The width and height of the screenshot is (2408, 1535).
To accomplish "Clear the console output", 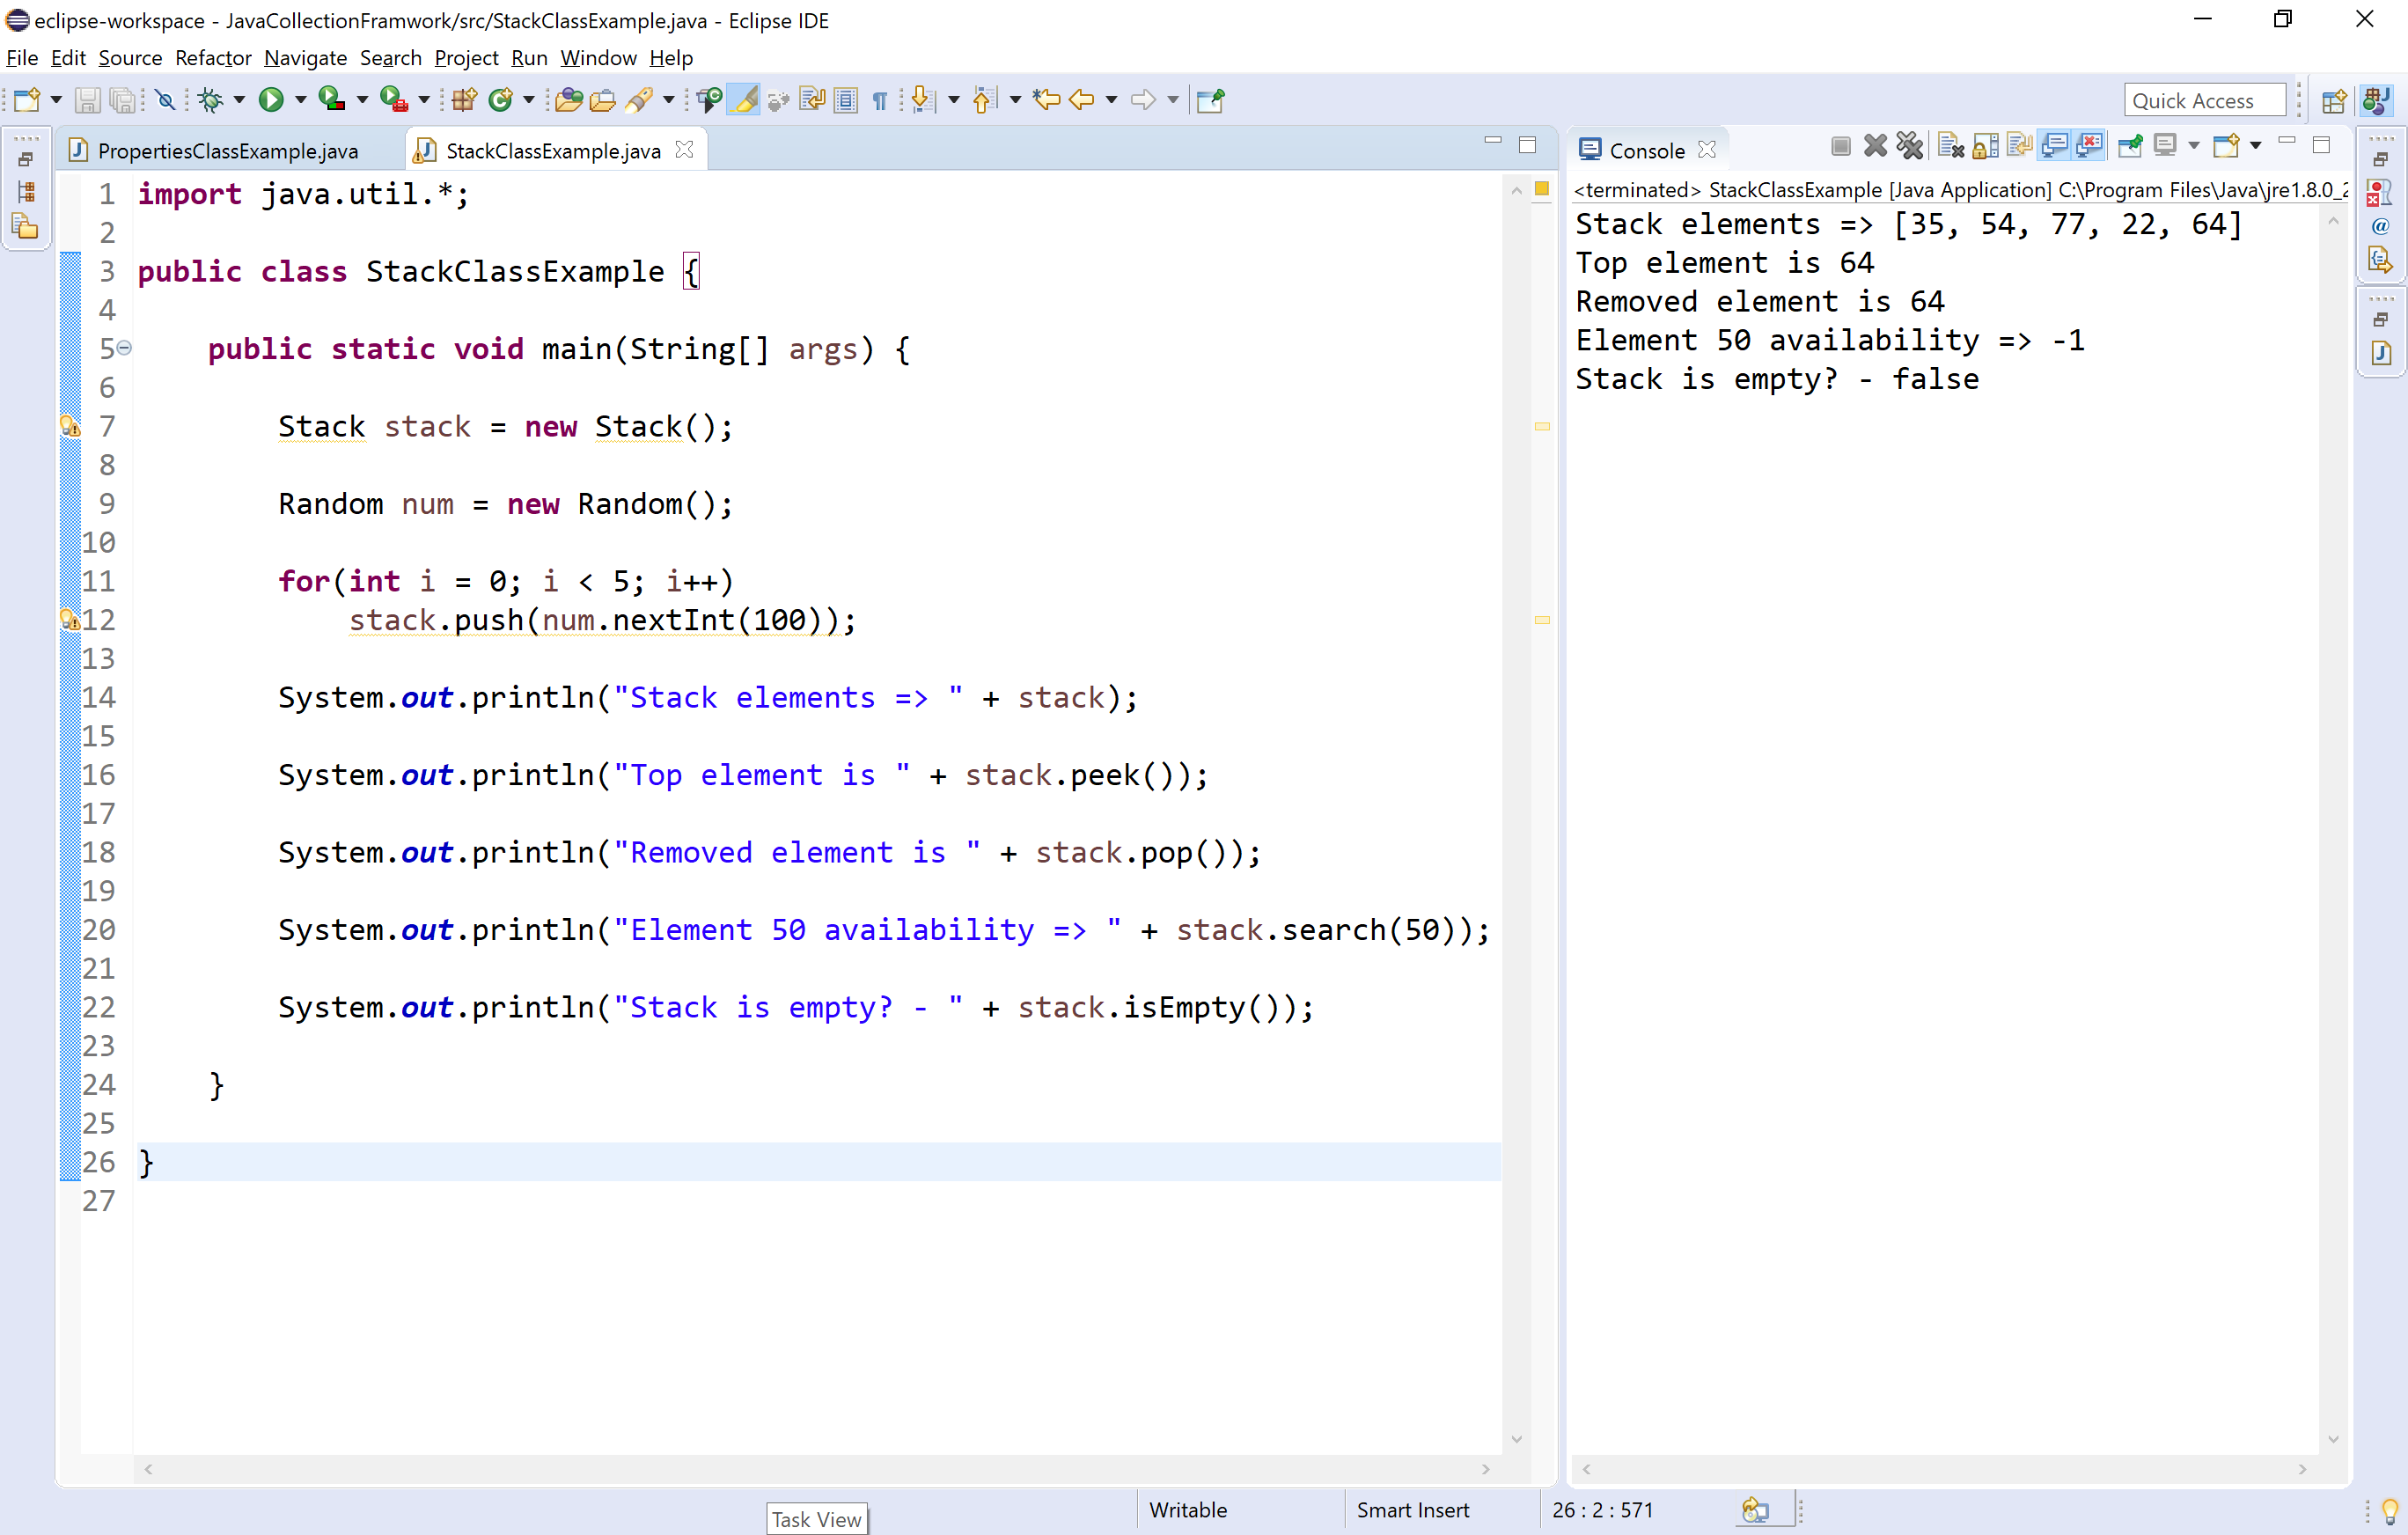I will click(x=1950, y=147).
